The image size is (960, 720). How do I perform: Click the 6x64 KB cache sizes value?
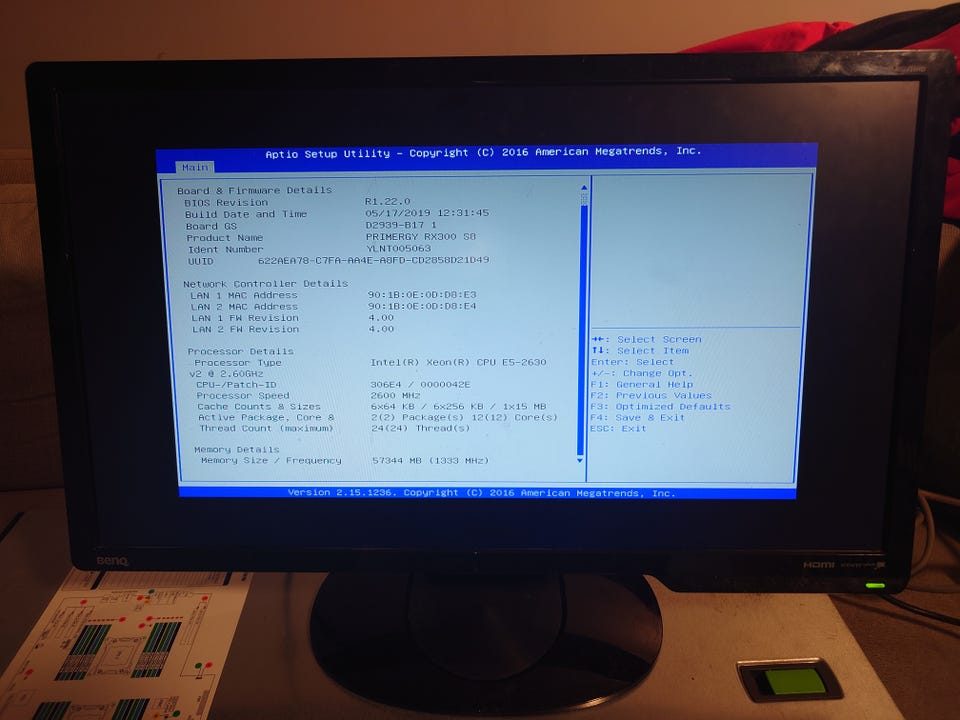coord(458,407)
